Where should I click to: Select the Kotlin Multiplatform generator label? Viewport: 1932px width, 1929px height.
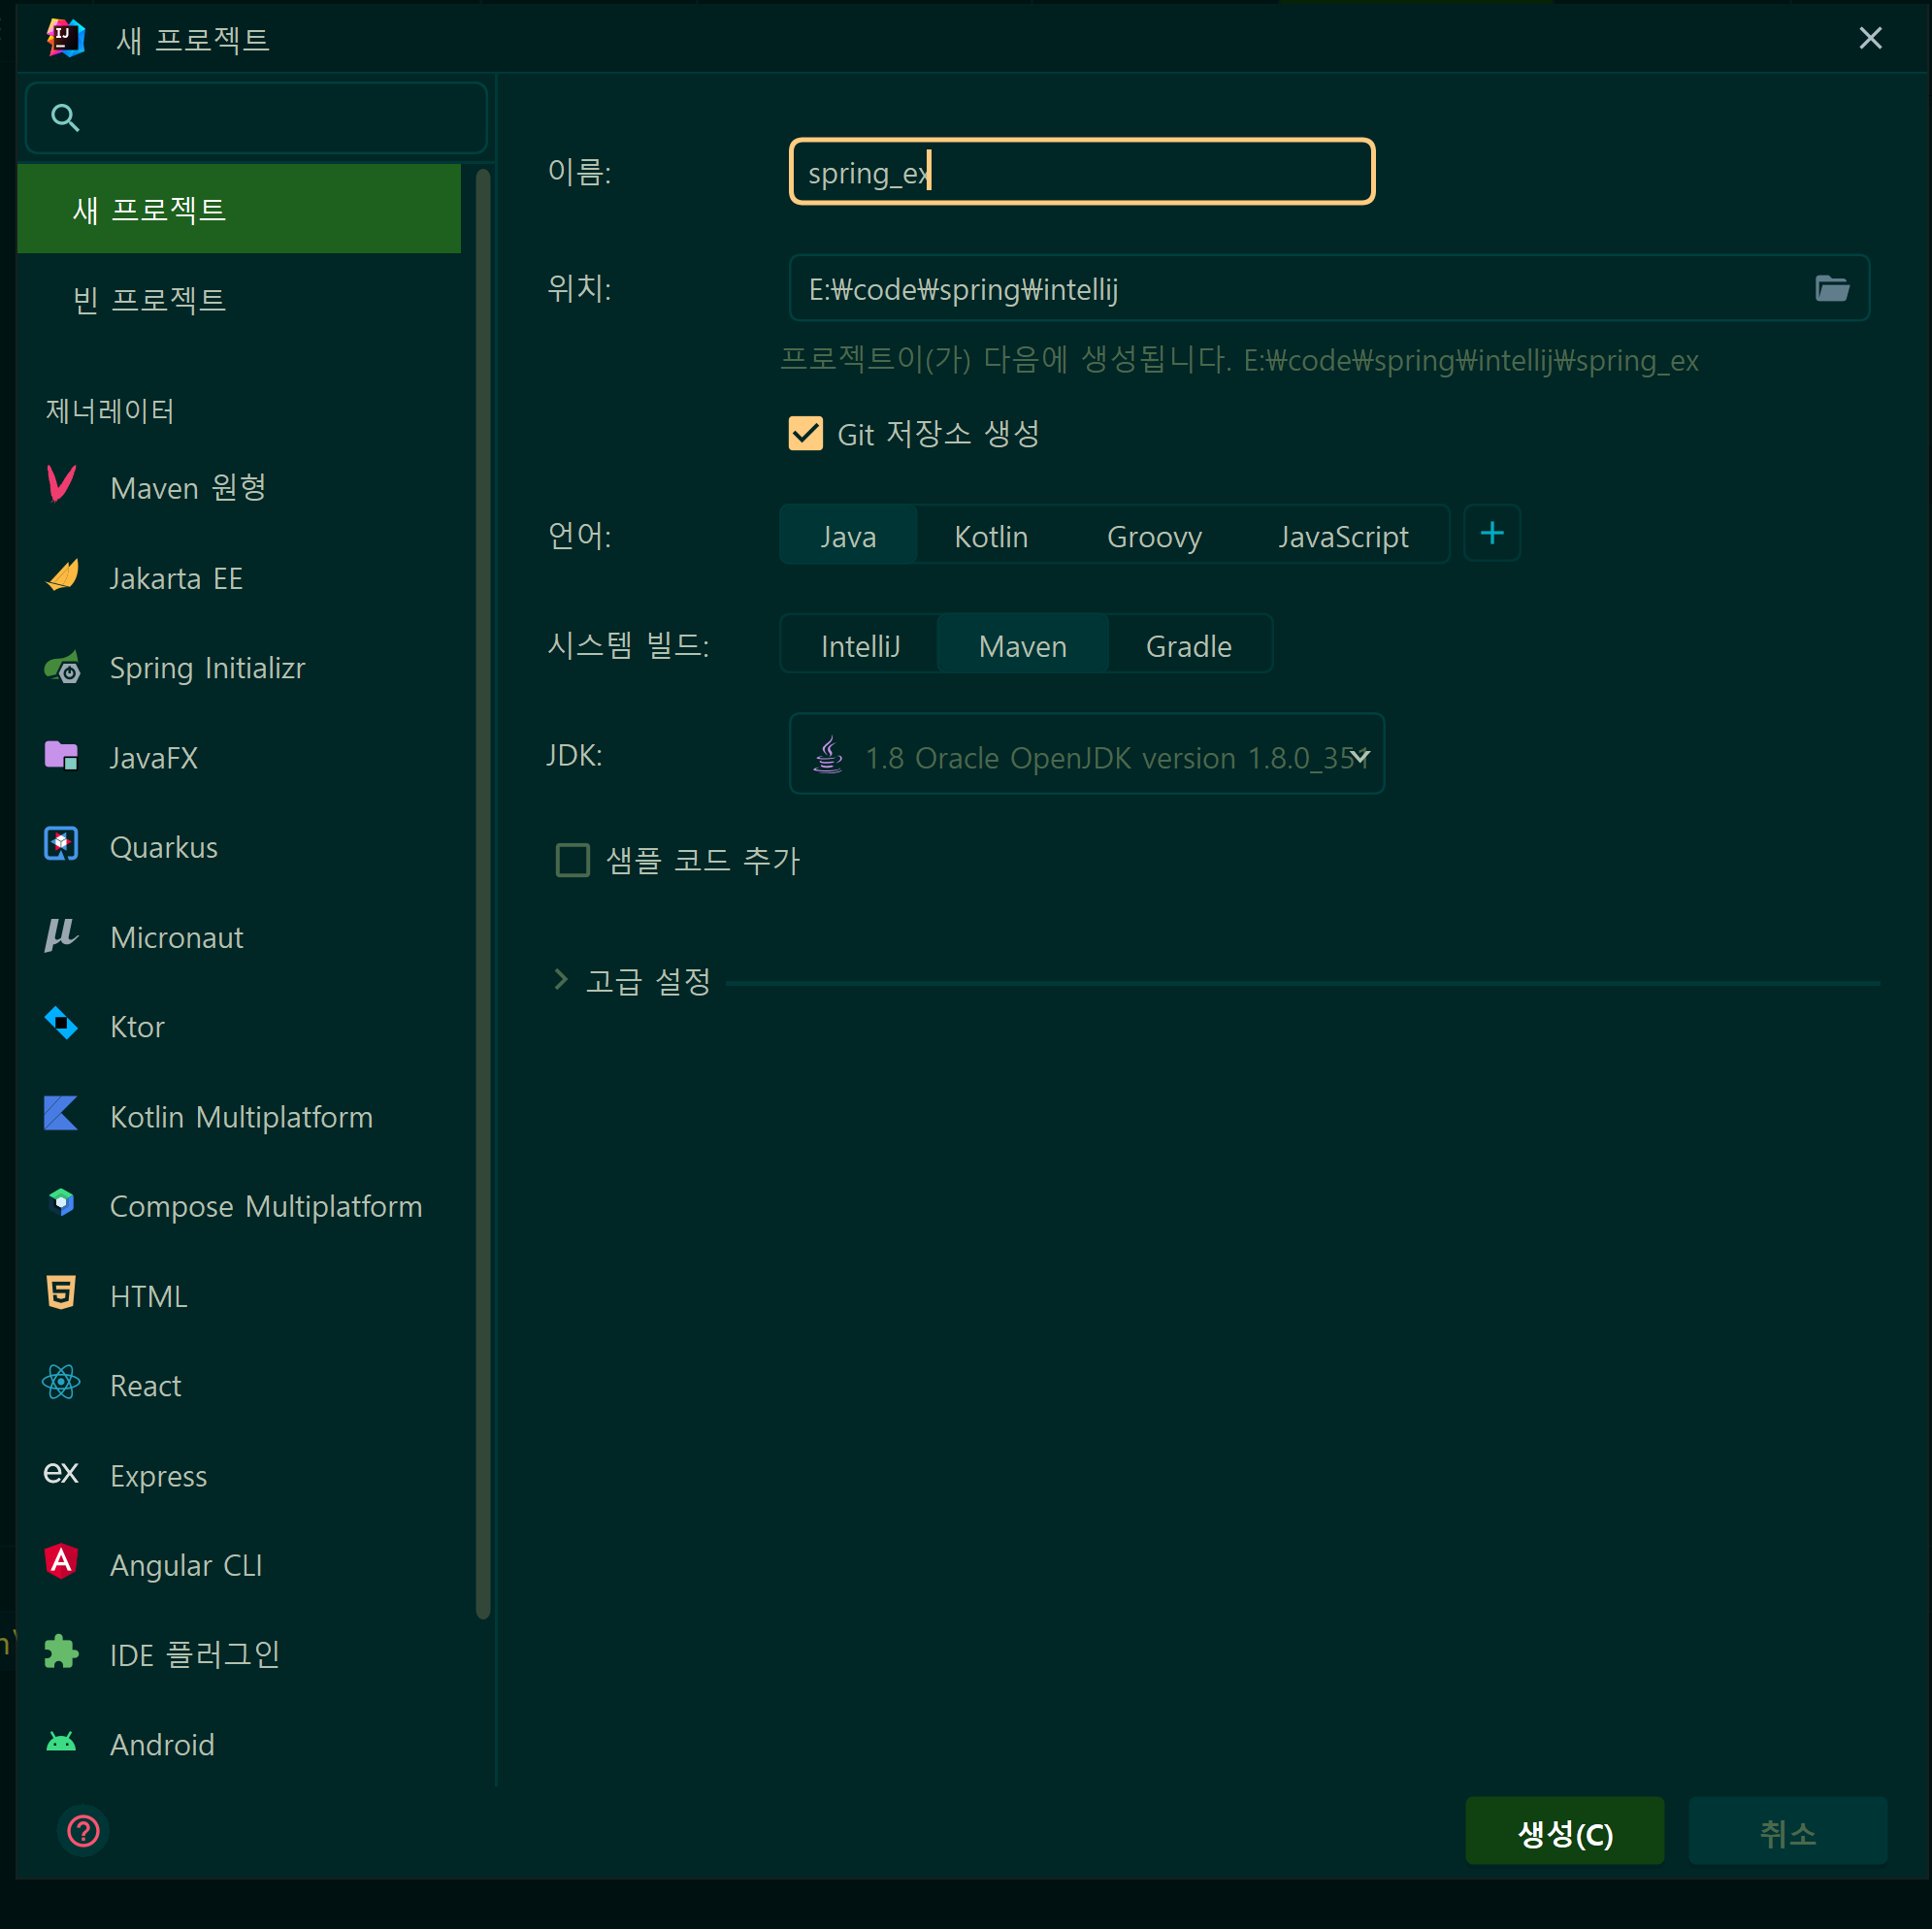[x=242, y=1116]
